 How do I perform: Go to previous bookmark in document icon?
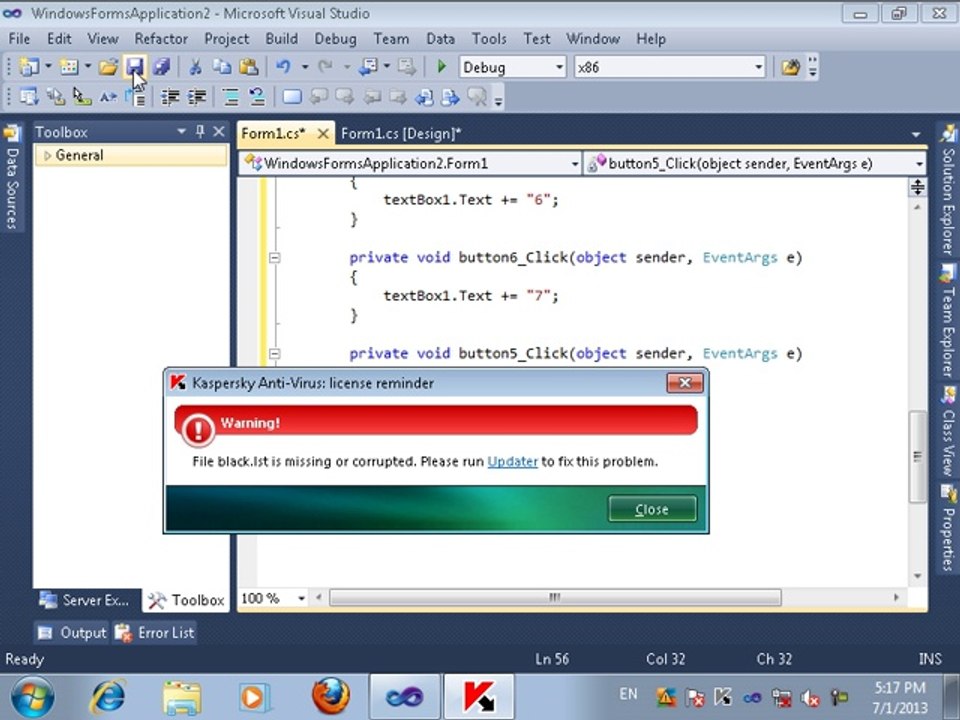(424, 97)
